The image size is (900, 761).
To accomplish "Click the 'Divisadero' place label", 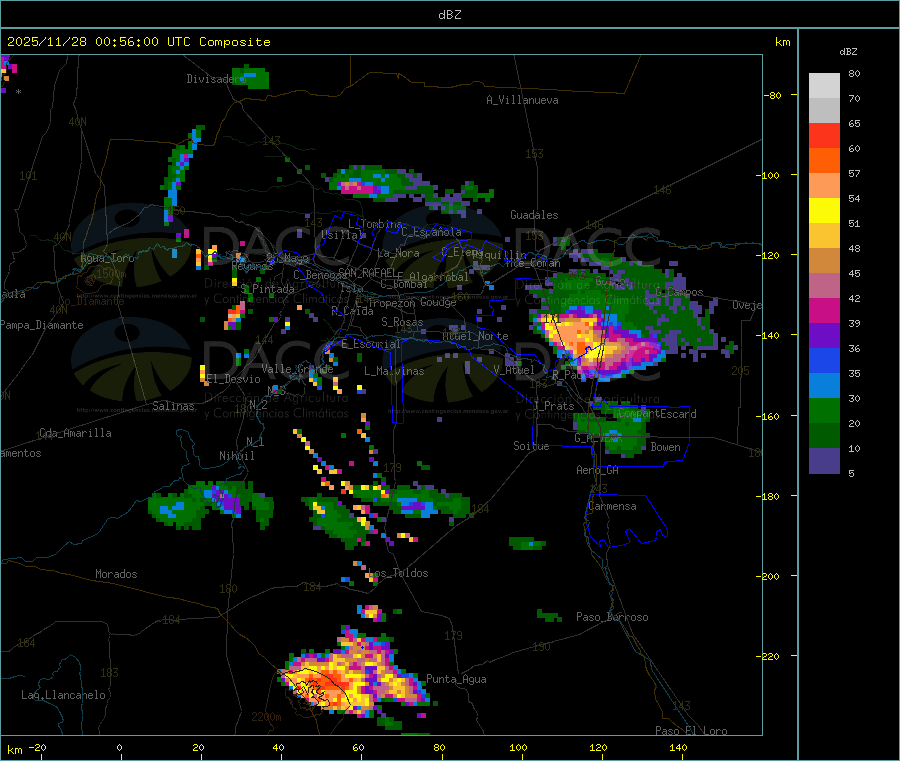I will coord(216,79).
